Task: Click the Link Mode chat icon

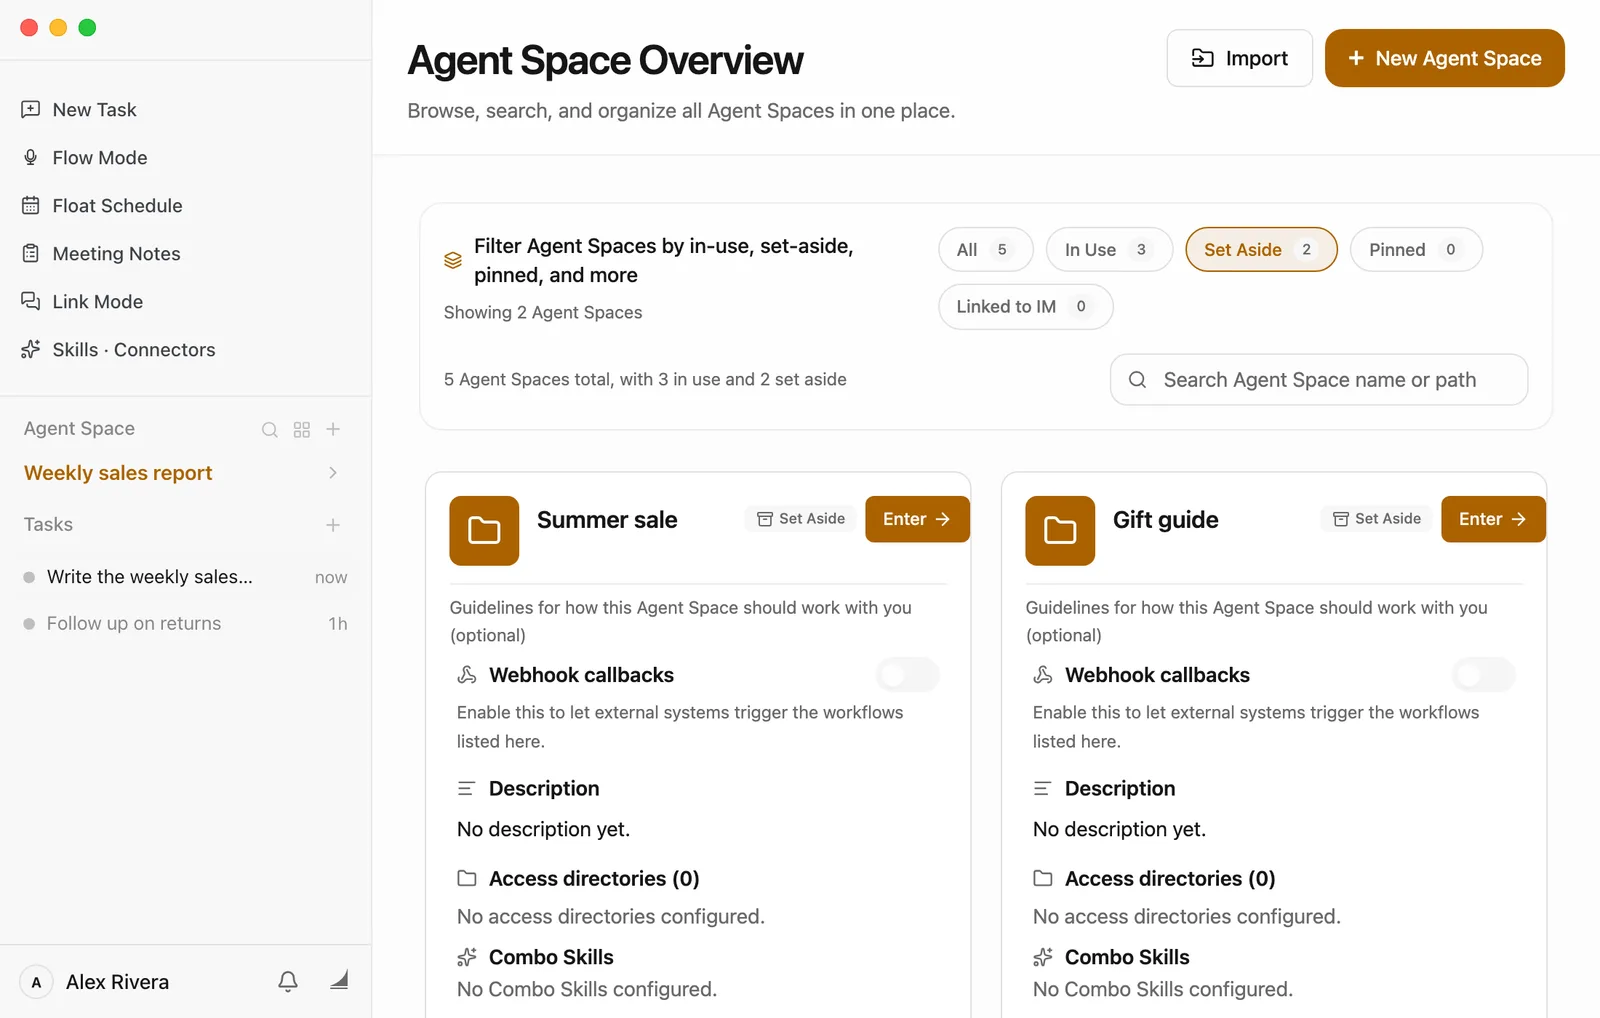Action: pyautogui.click(x=31, y=301)
